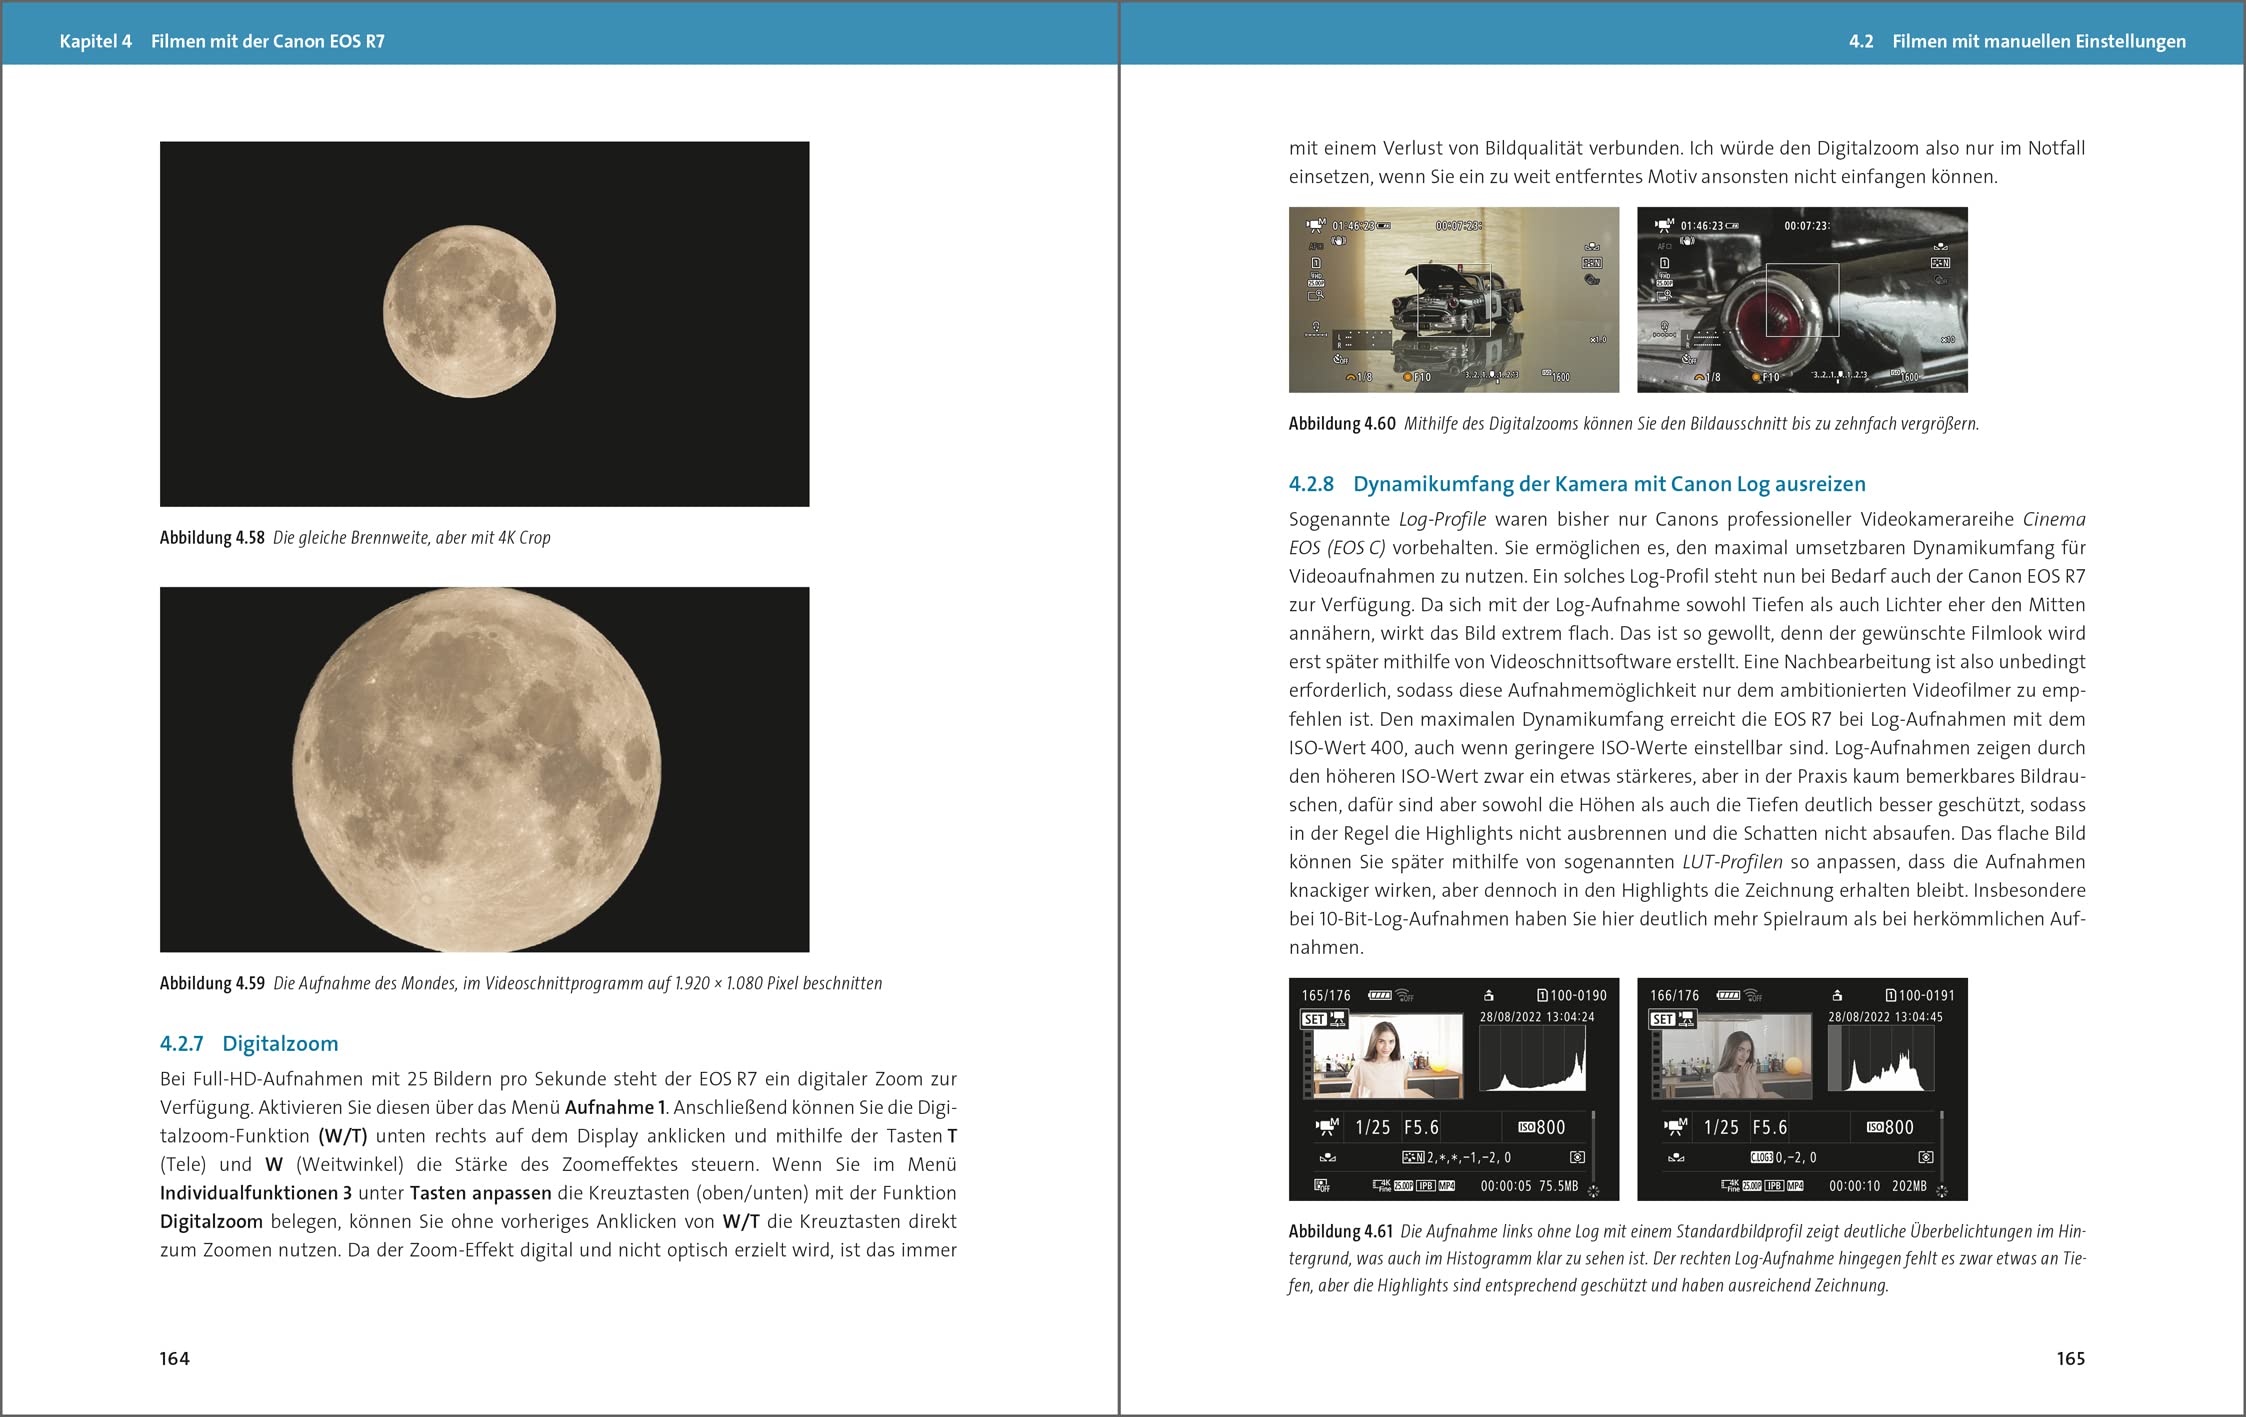Select the small moon photo above Abbildung 4.58
Viewport: 2246px width, 1417px height.
[485, 324]
